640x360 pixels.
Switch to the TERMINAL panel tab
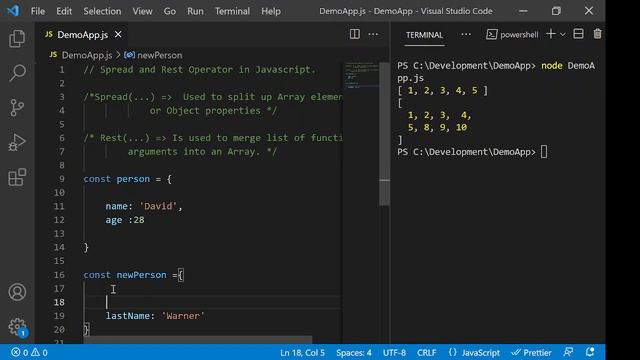pyautogui.click(x=424, y=35)
